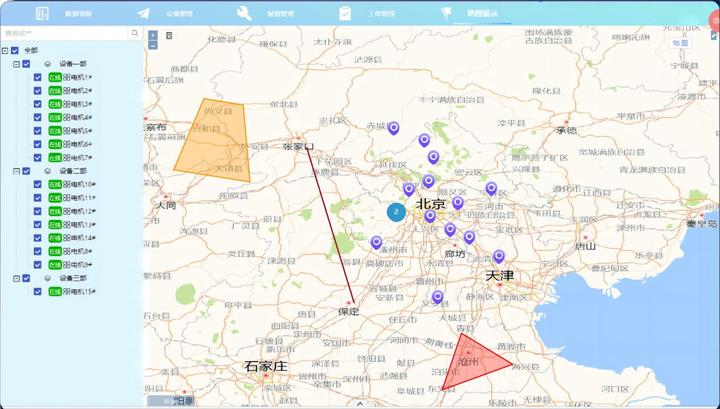720x409 pixels.
Task: Collapse the 设备二部 tree group
Action: click(x=17, y=171)
